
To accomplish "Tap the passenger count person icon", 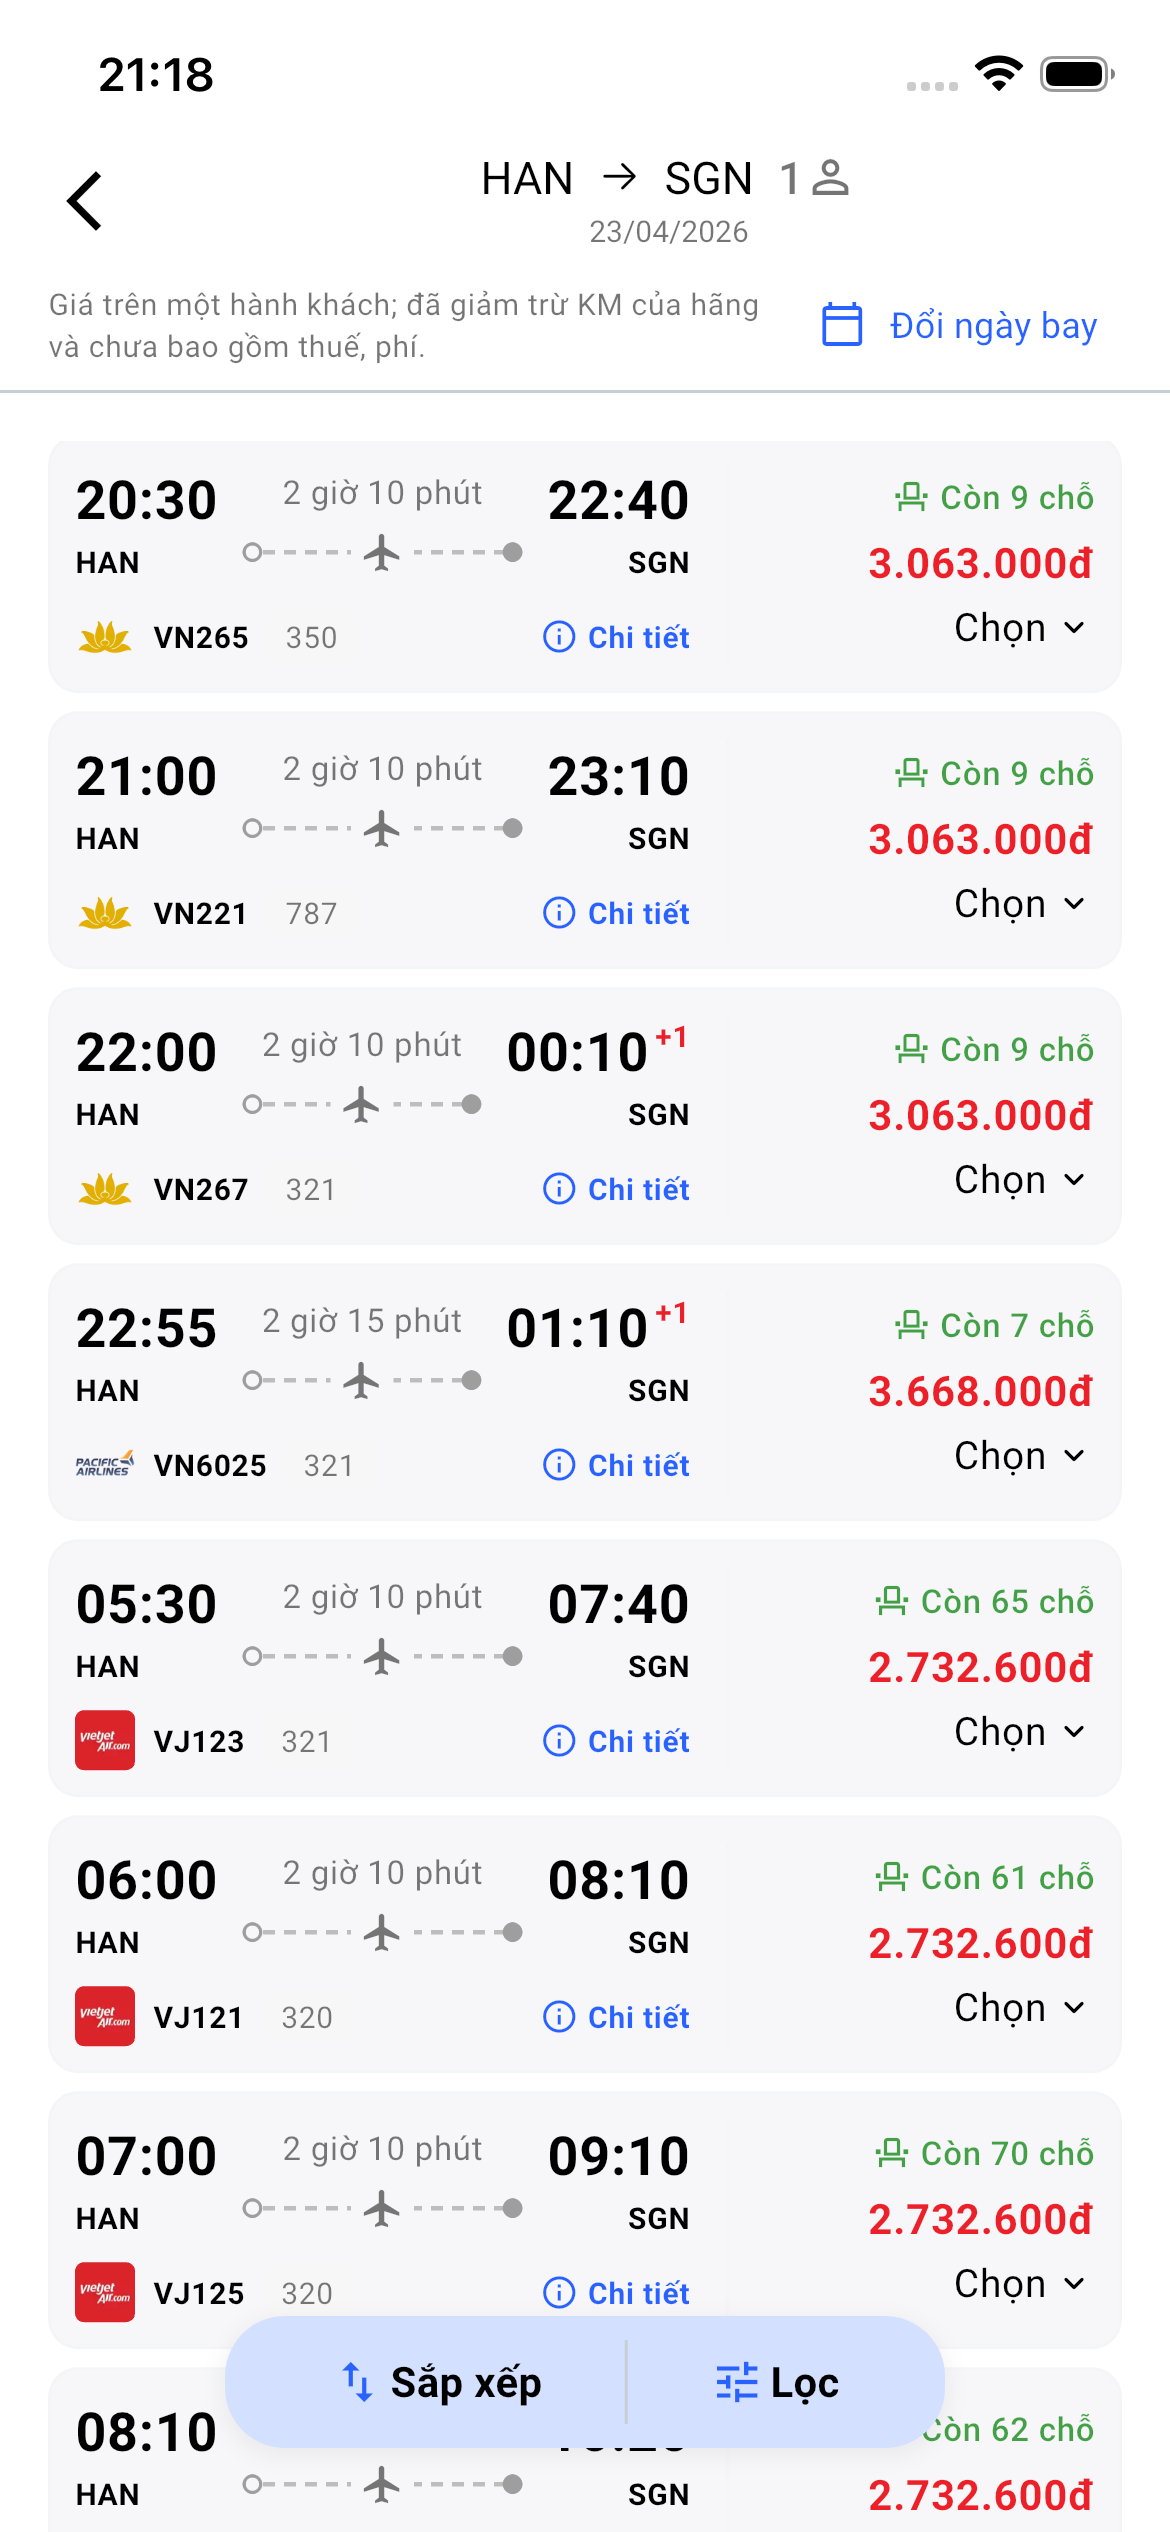I will pos(830,179).
